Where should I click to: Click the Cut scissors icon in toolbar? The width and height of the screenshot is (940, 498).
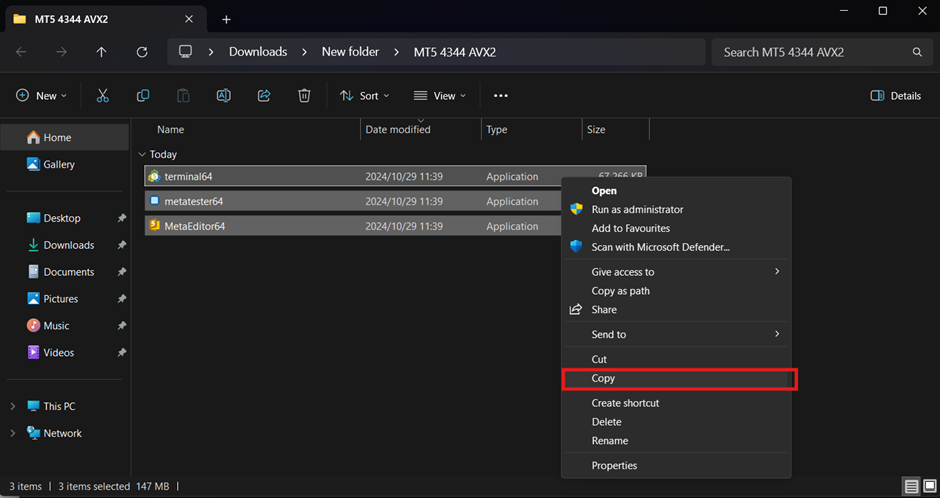coord(102,96)
